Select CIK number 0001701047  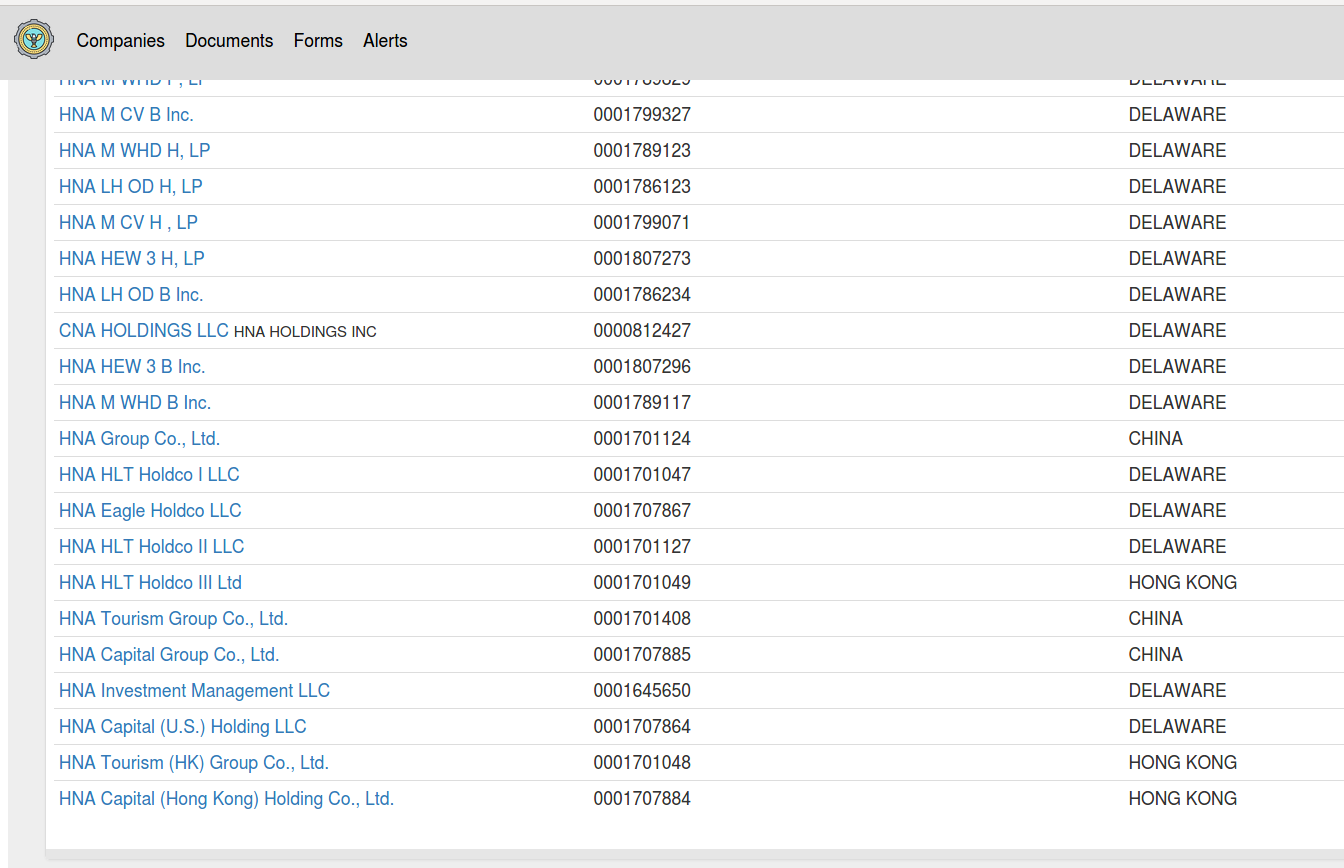click(642, 475)
